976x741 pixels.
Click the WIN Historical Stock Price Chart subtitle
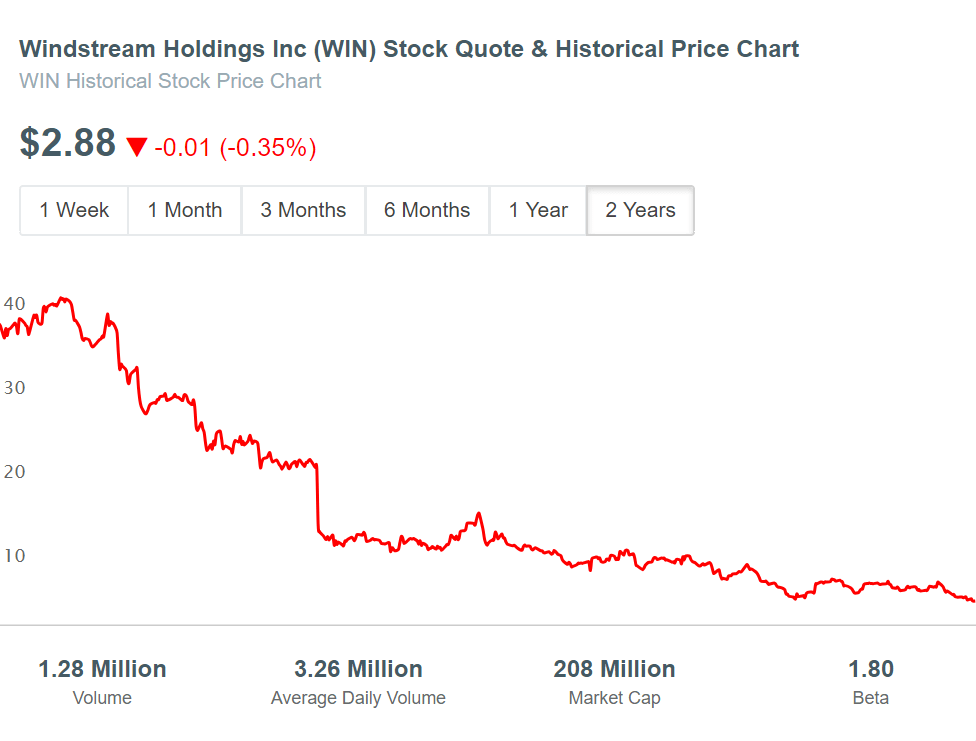click(x=171, y=81)
